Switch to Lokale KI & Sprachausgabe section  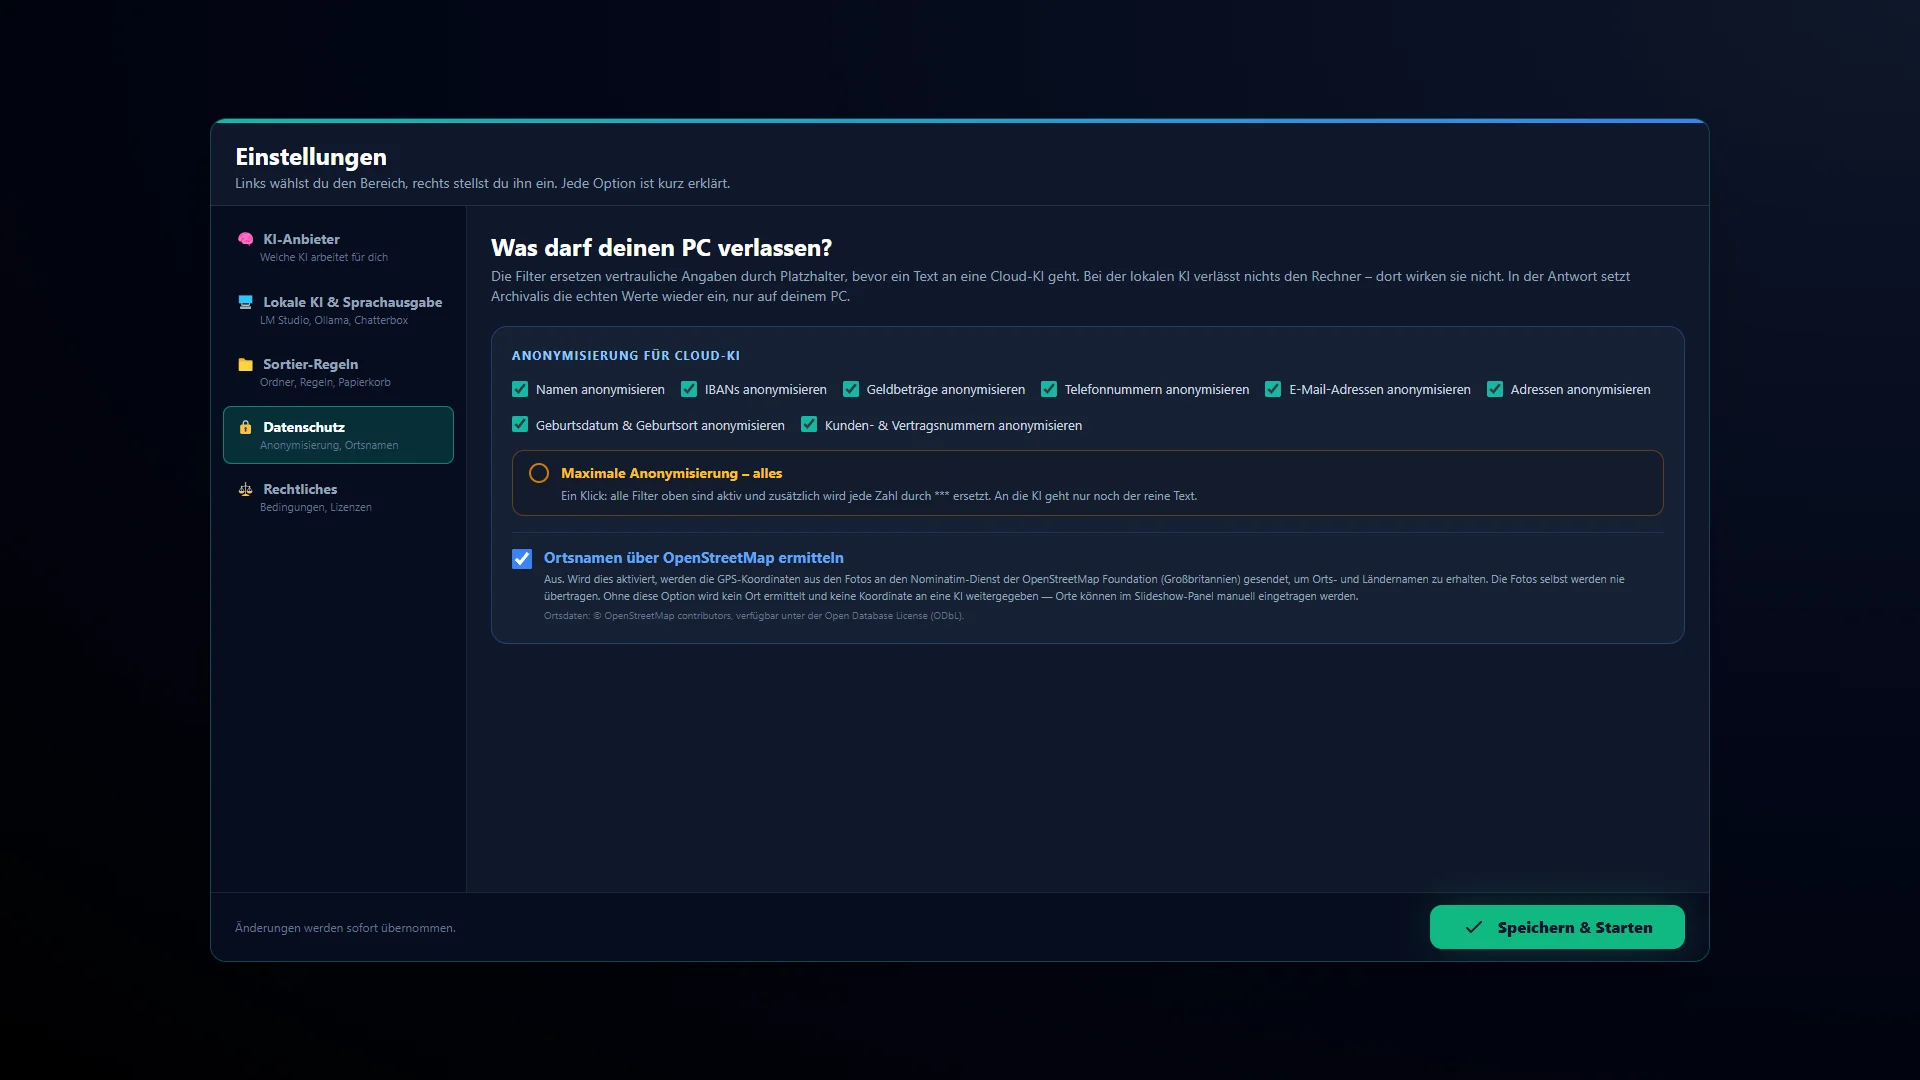(x=338, y=310)
